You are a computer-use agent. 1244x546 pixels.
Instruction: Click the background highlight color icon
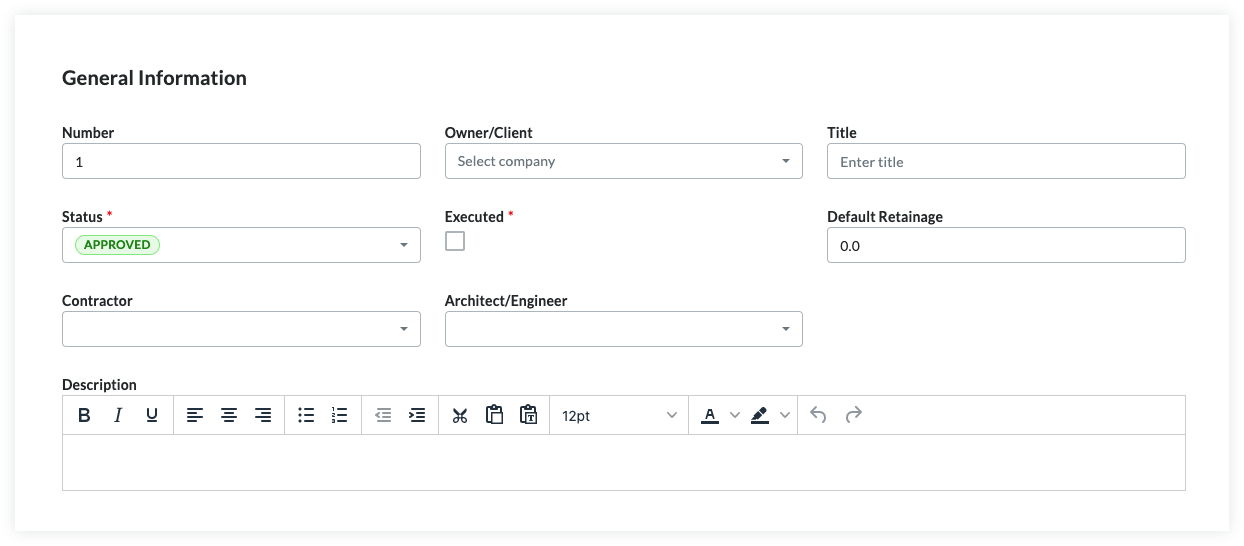coord(760,415)
